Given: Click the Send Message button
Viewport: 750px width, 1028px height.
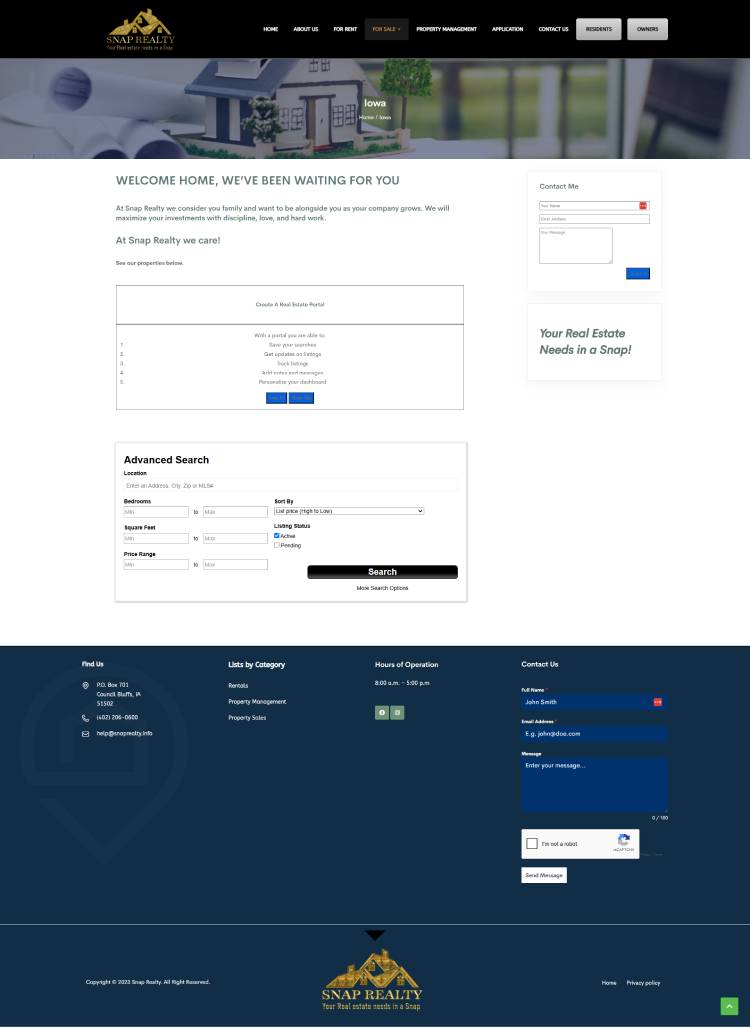Looking at the screenshot, I should [544, 875].
